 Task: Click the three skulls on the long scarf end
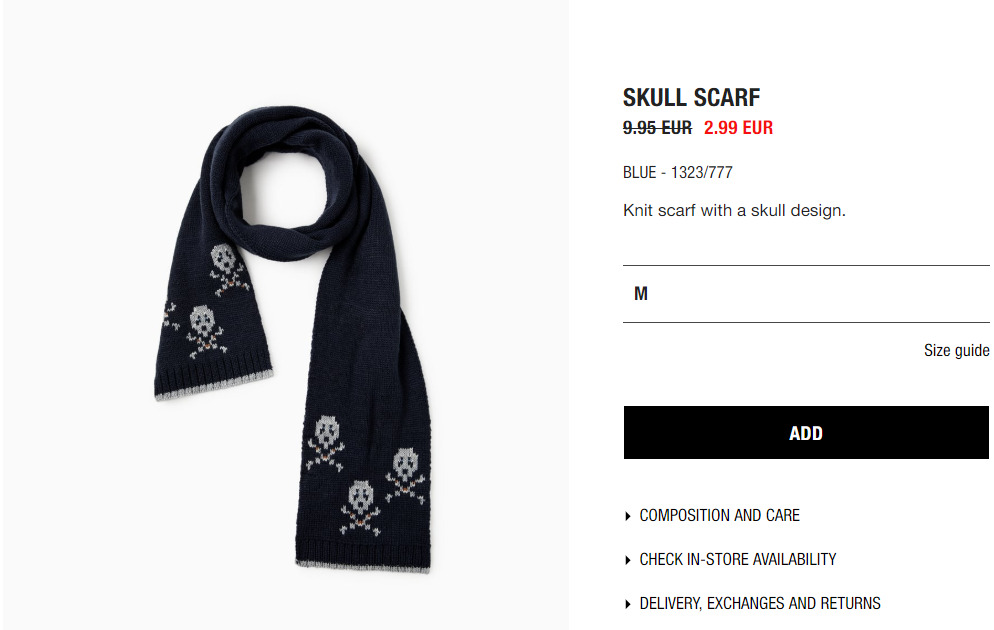(x=366, y=475)
